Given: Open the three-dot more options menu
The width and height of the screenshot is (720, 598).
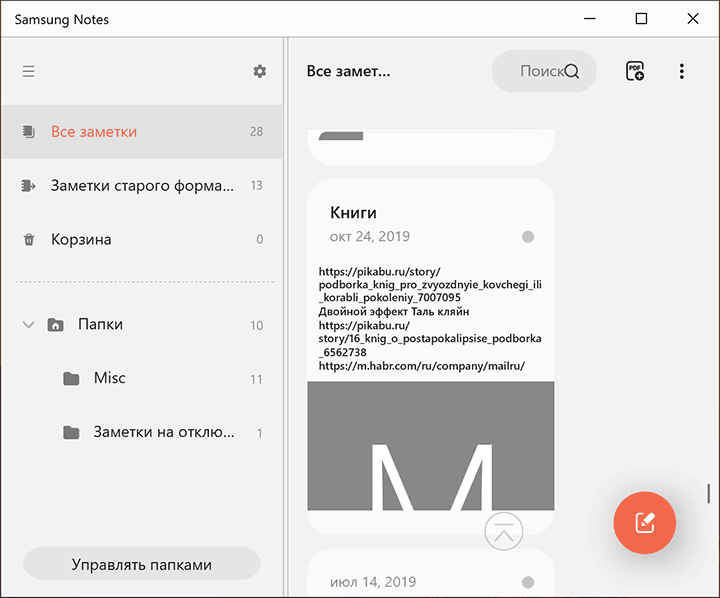Looking at the screenshot, I should [x=682, y=71].
